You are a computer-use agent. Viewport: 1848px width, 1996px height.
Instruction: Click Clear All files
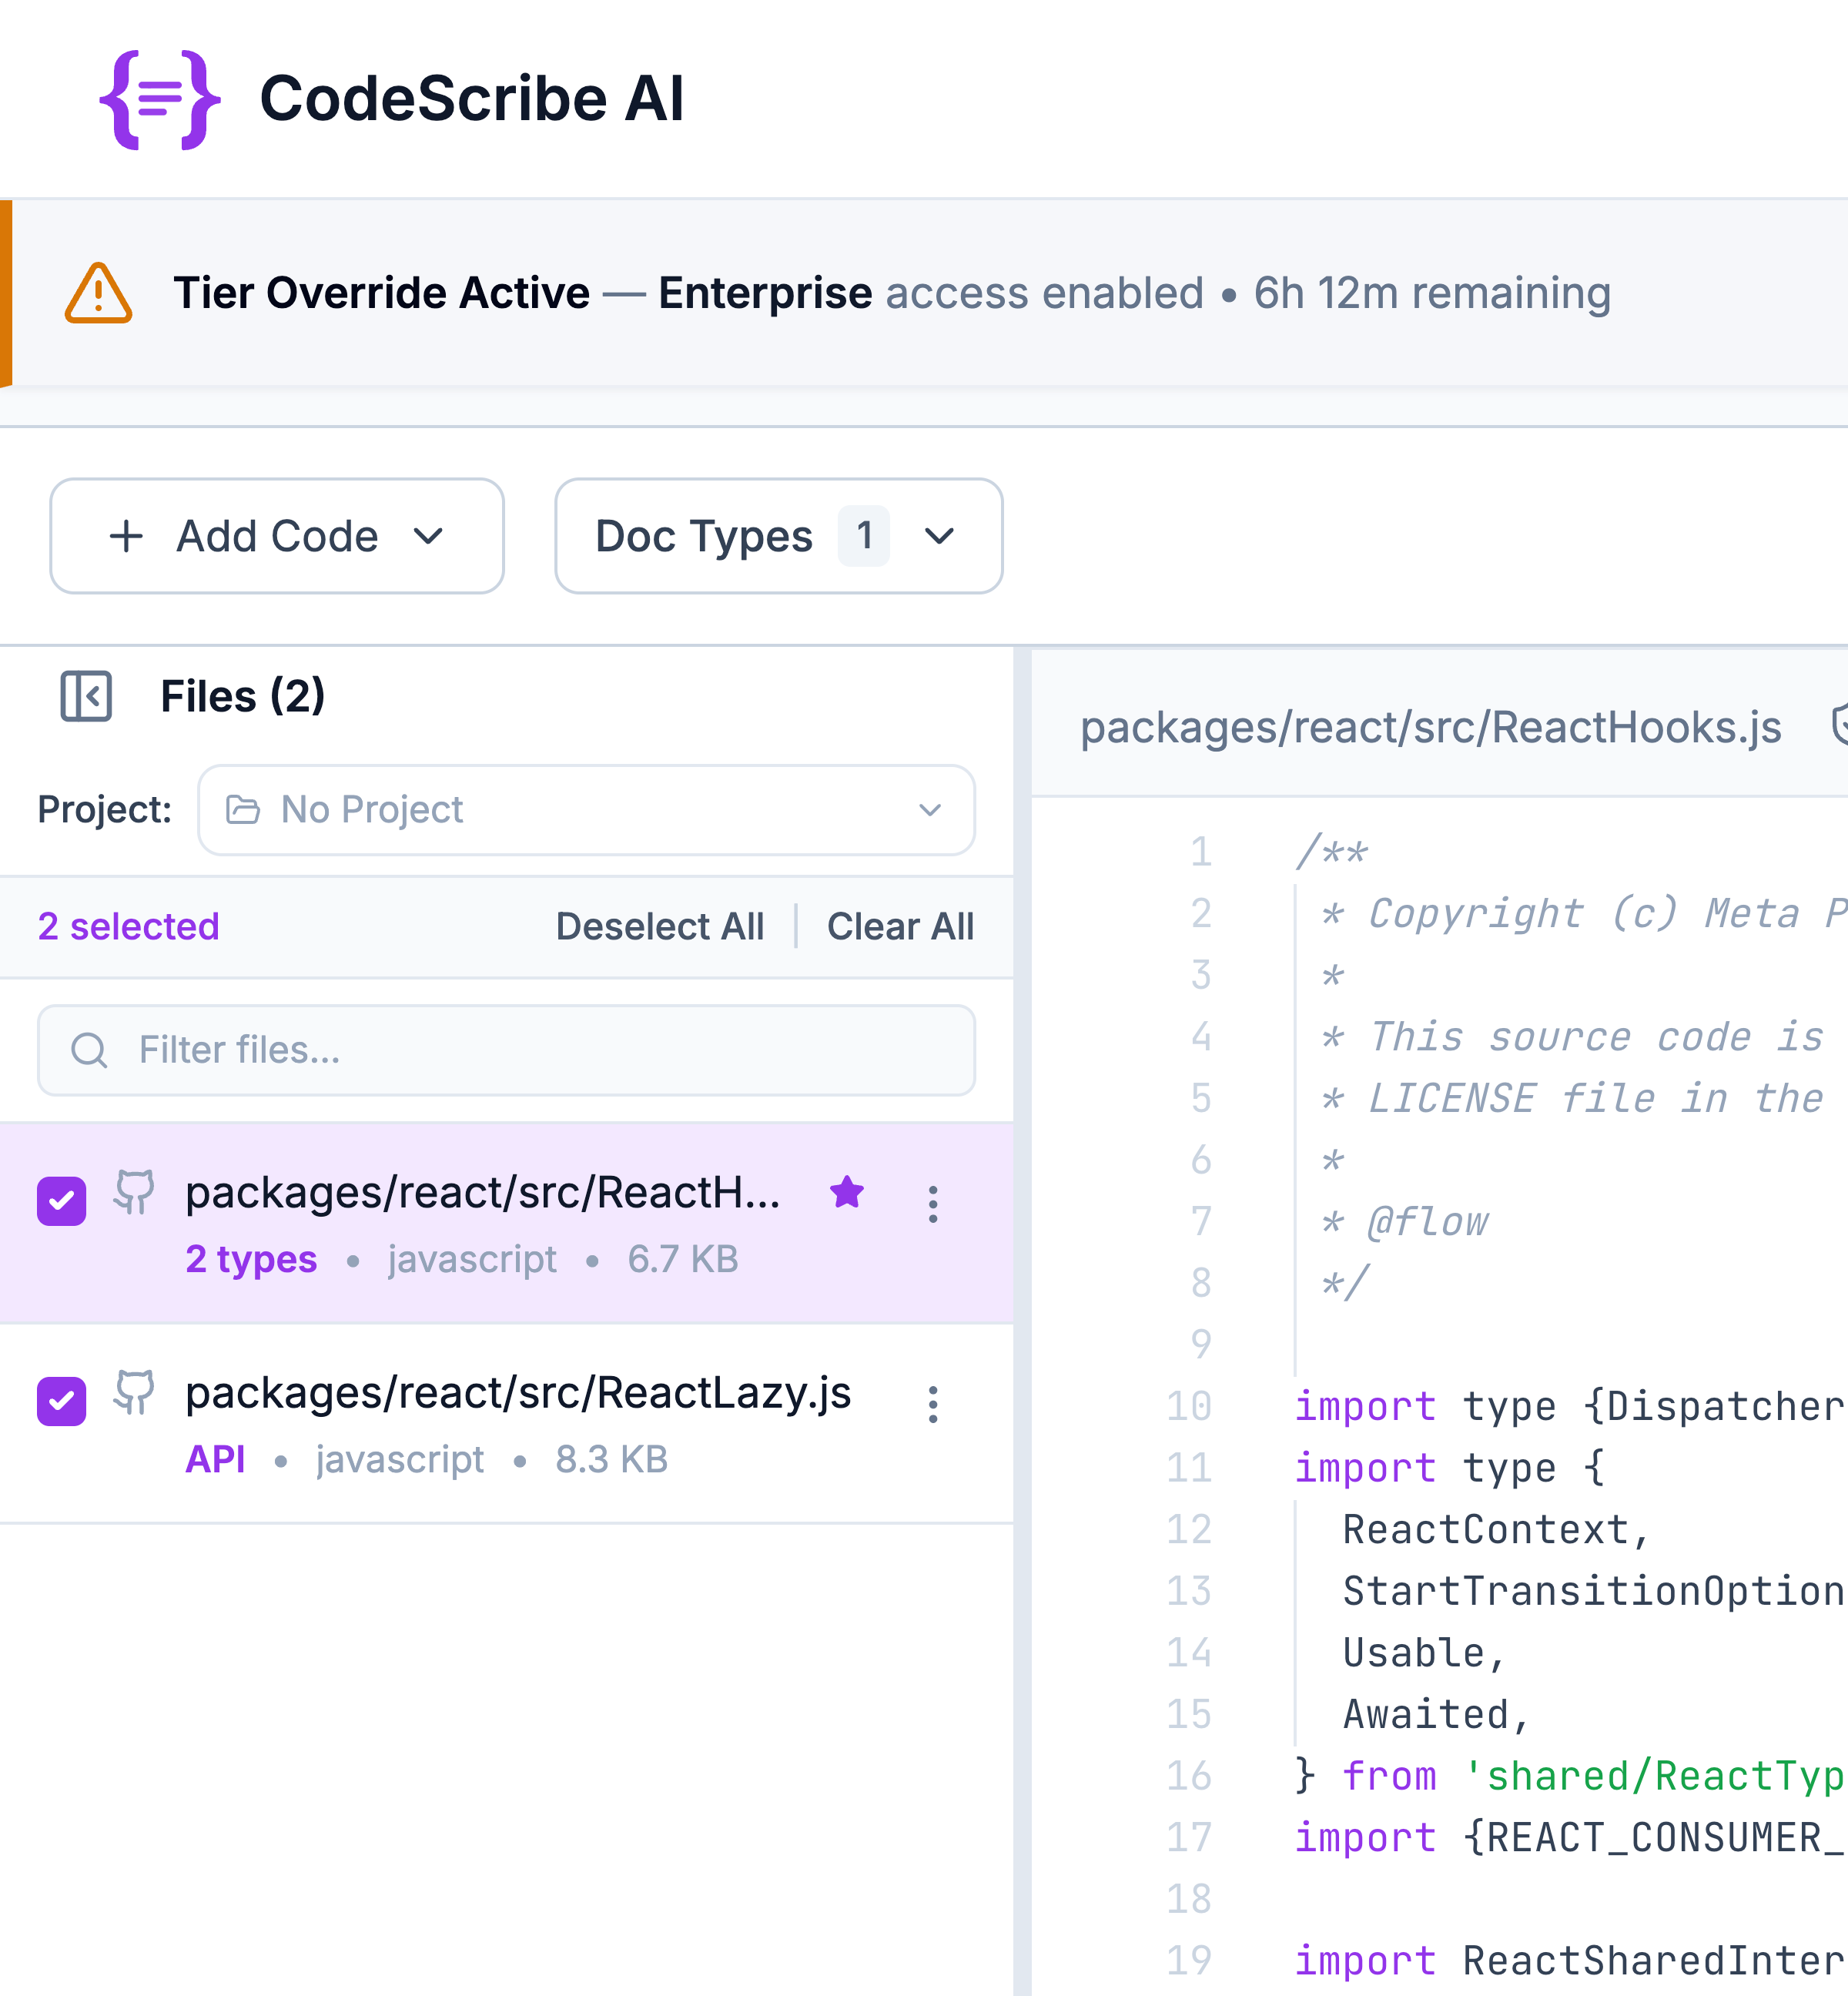[899, 926]
